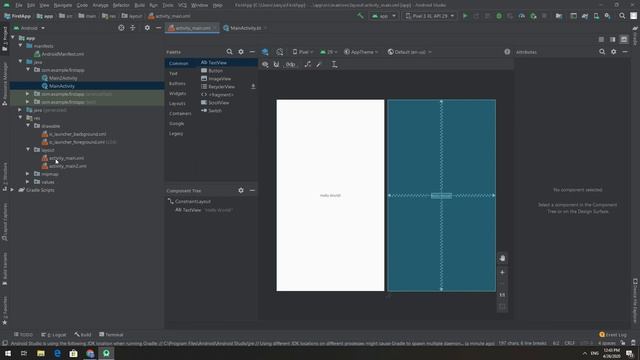640x360 pixels.
Task: Expand the Gradle Scripts node
Action: (12, 190)
